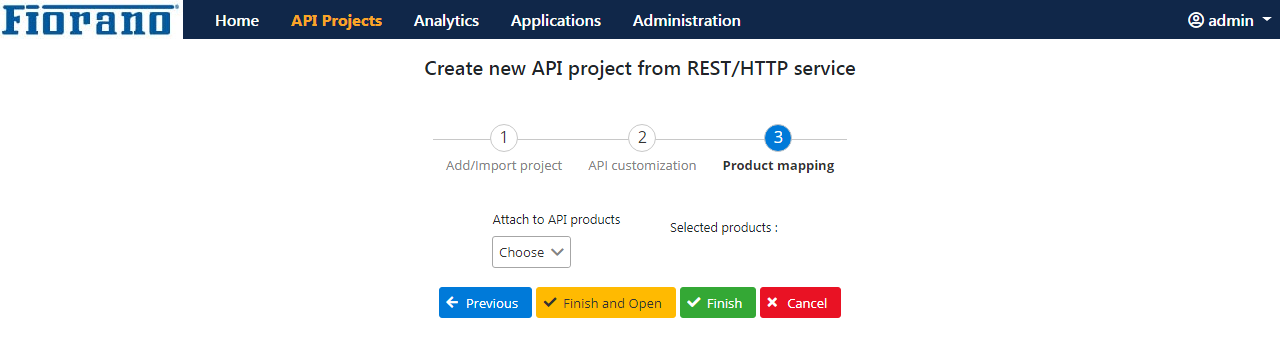Open the Choose API products dropdown
The height and width of the screenshot is (363, 1280).
(531, 252)
